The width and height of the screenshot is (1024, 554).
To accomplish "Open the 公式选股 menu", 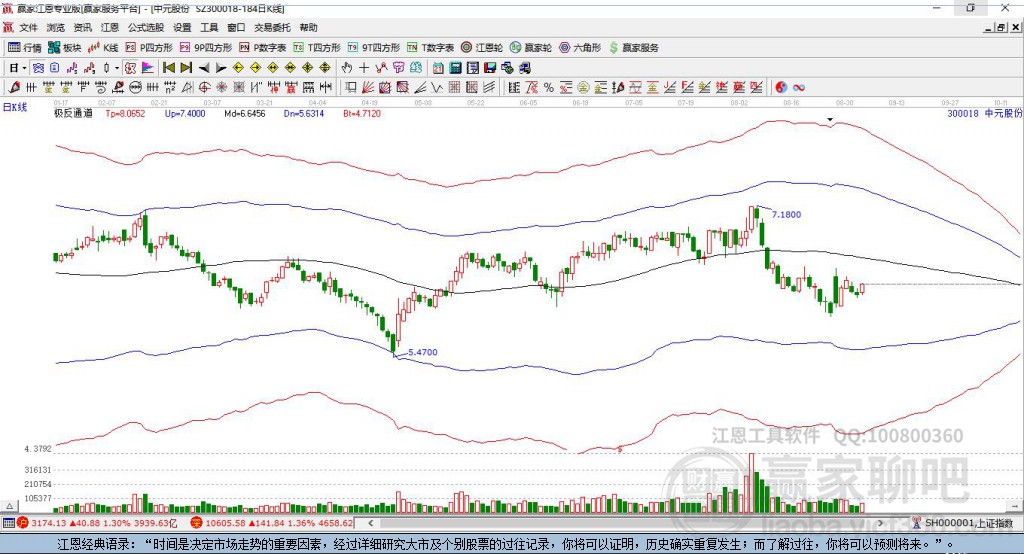I will click(x=146, y=27).
